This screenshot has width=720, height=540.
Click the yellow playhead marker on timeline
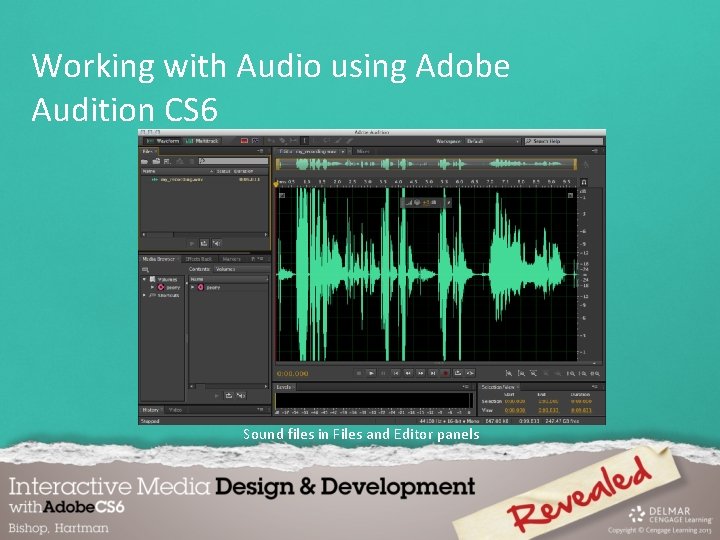tap(276, 184)
